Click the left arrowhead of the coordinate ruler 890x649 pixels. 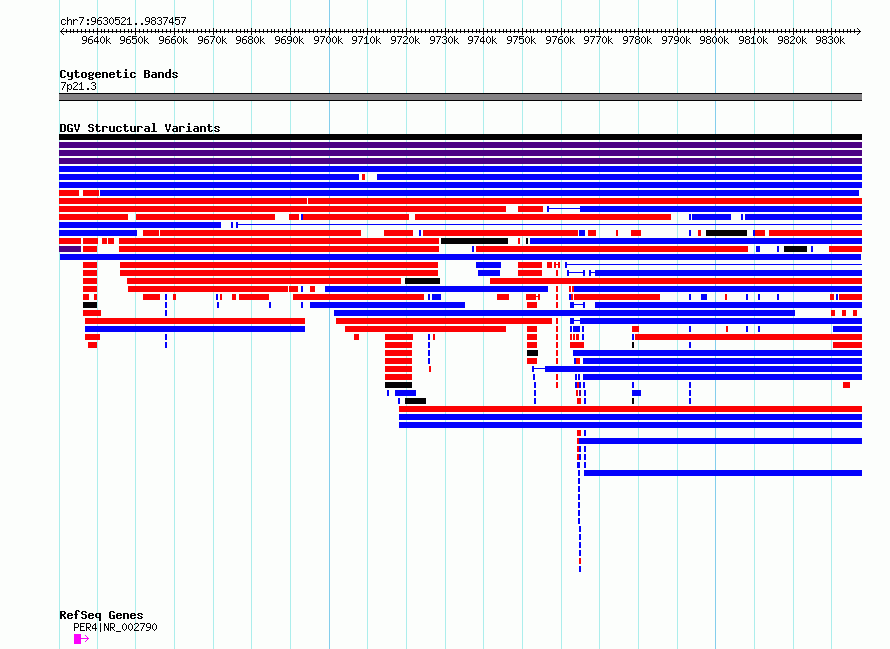point(62,31)
